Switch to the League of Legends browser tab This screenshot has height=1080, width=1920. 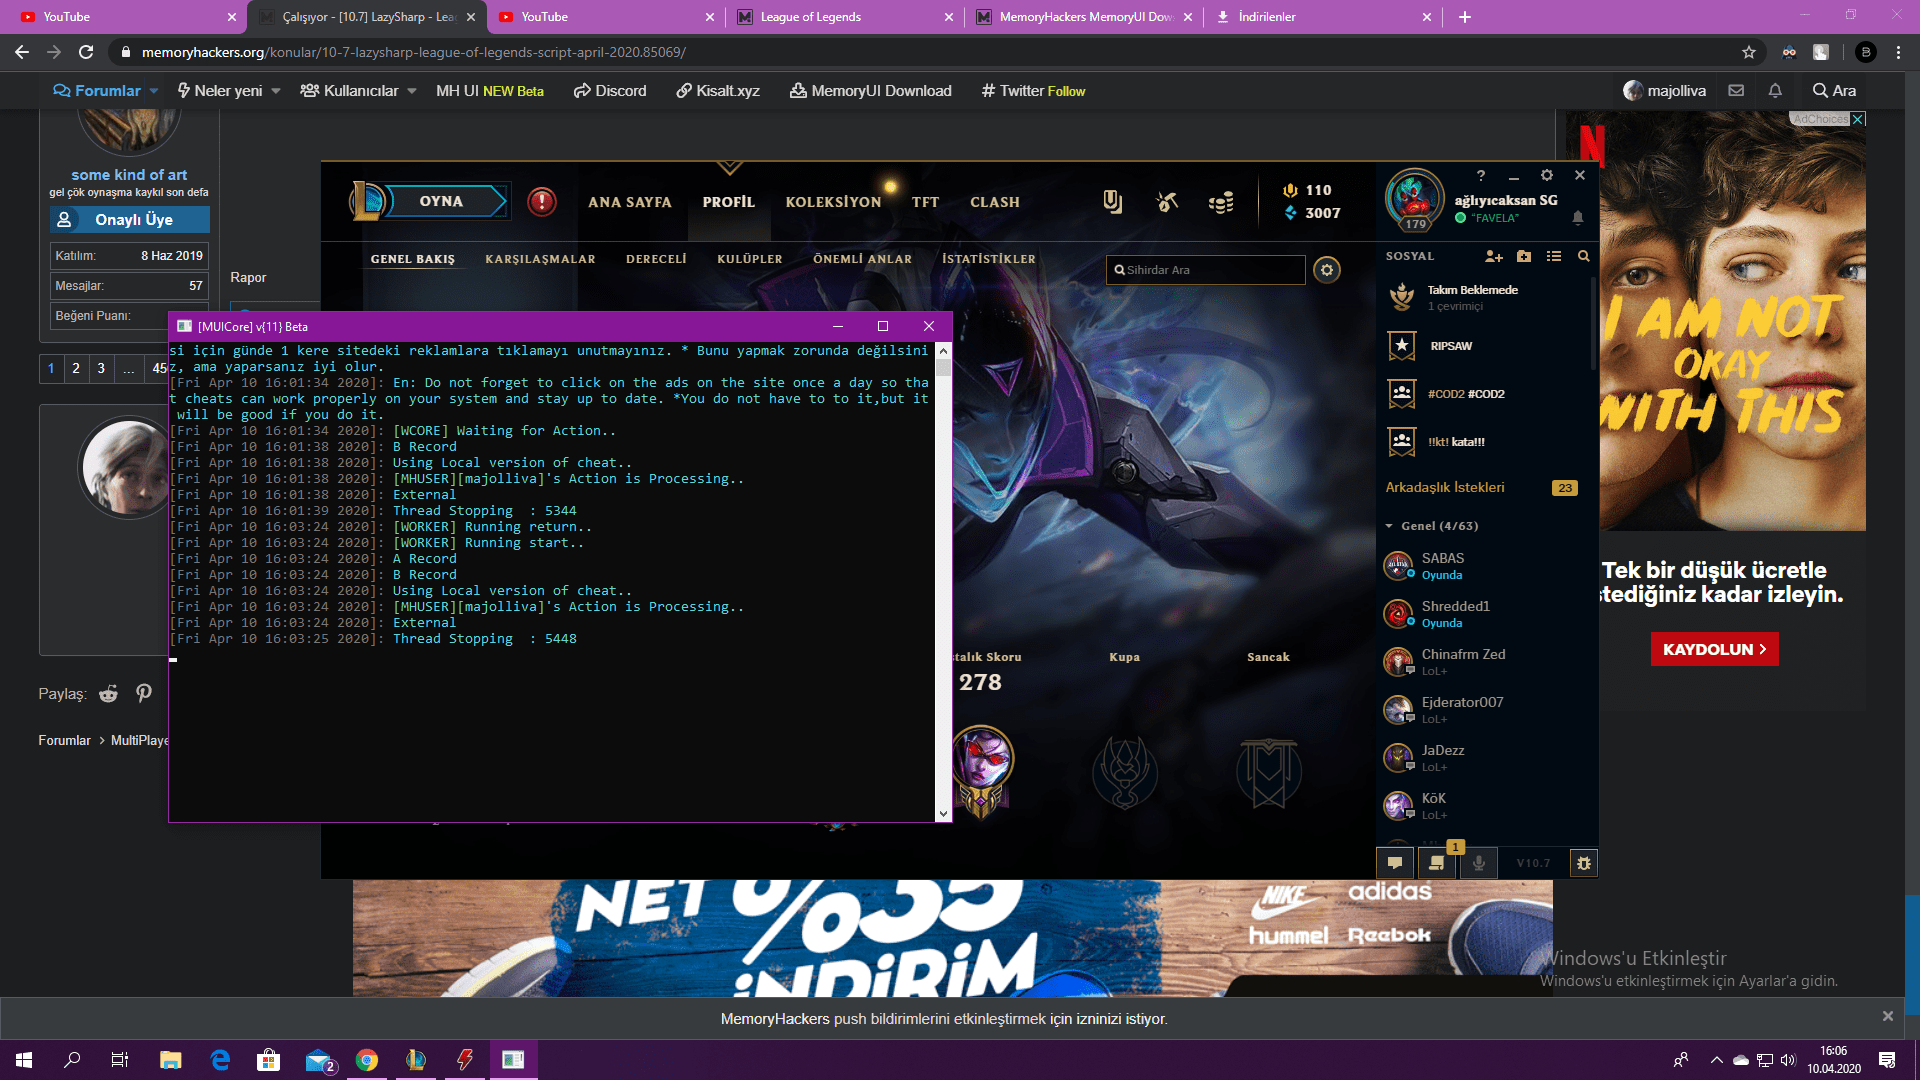[x=846, y=17]
